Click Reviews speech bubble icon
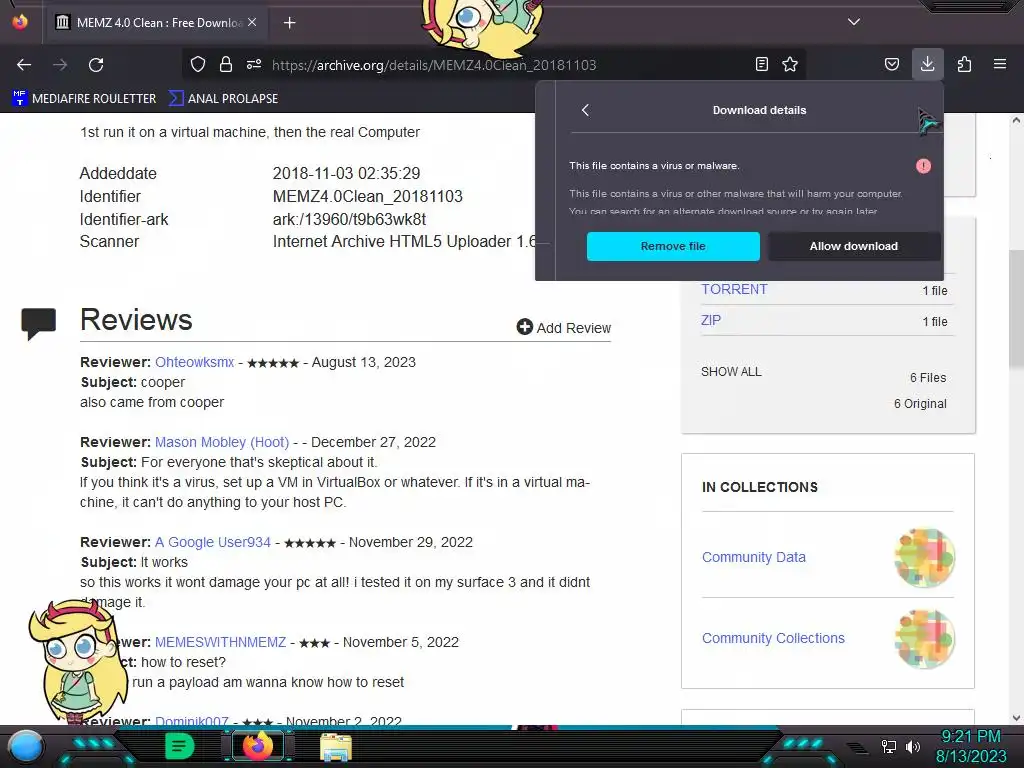 [x=39, y=323]
